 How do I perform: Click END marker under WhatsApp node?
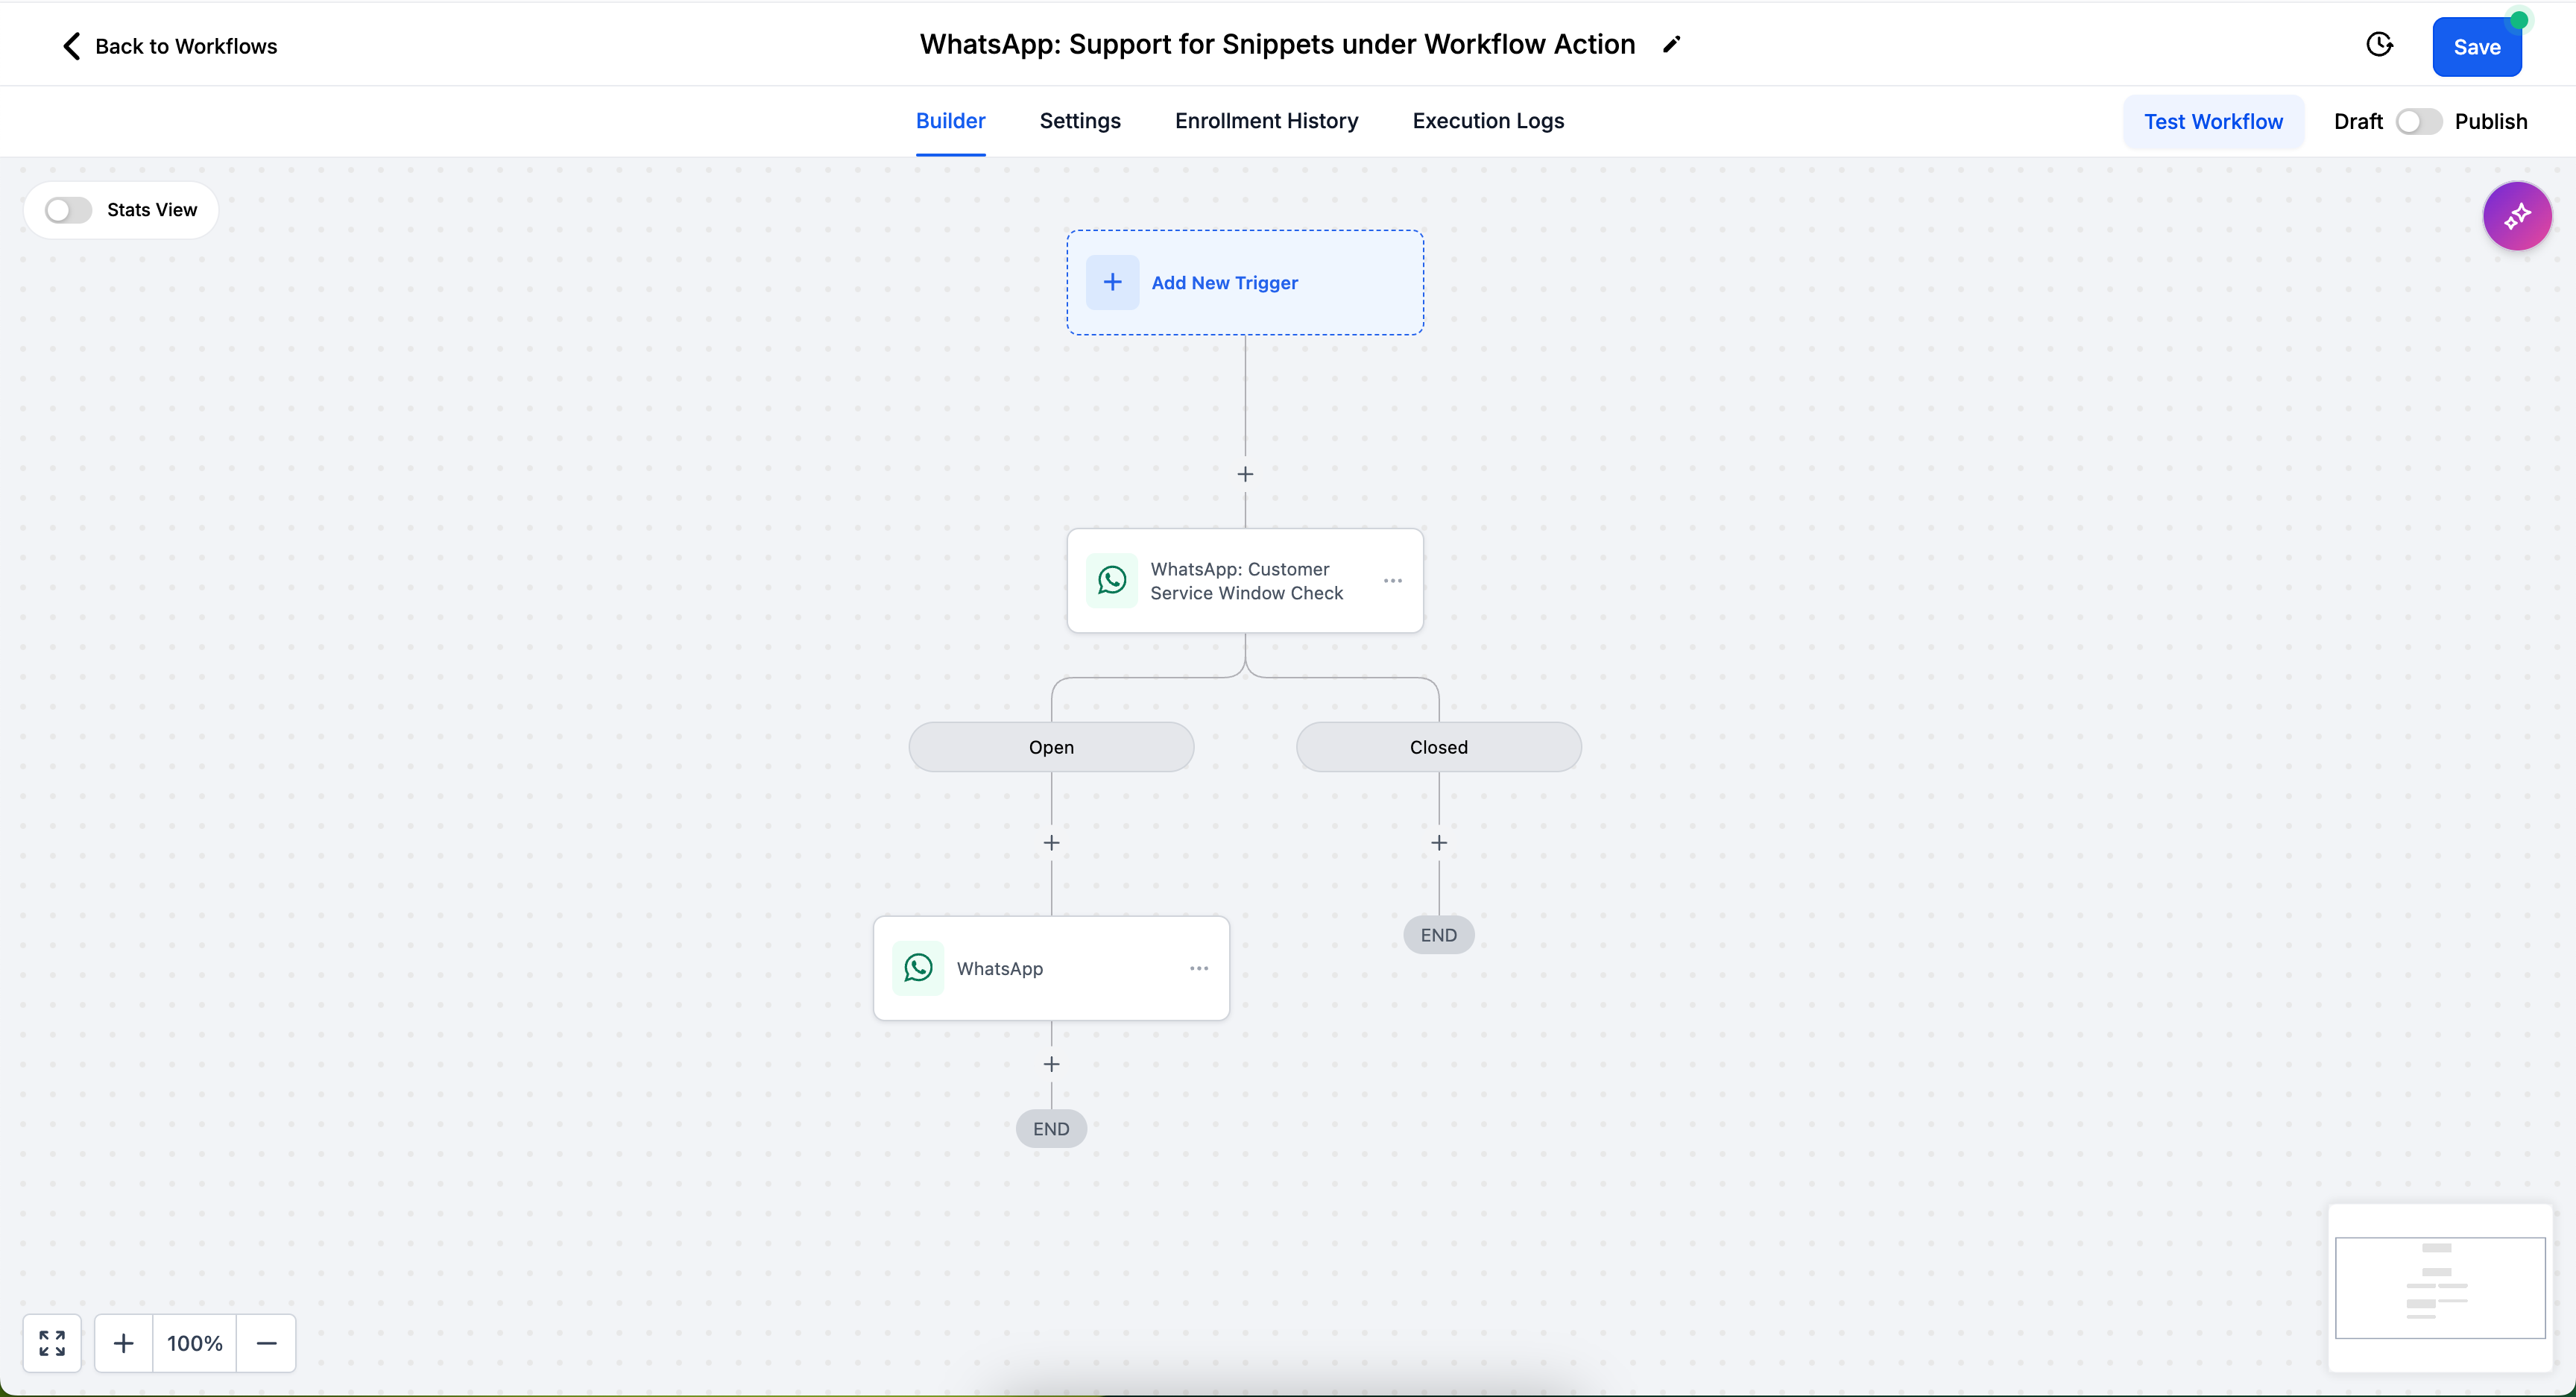point(1051,1129)
